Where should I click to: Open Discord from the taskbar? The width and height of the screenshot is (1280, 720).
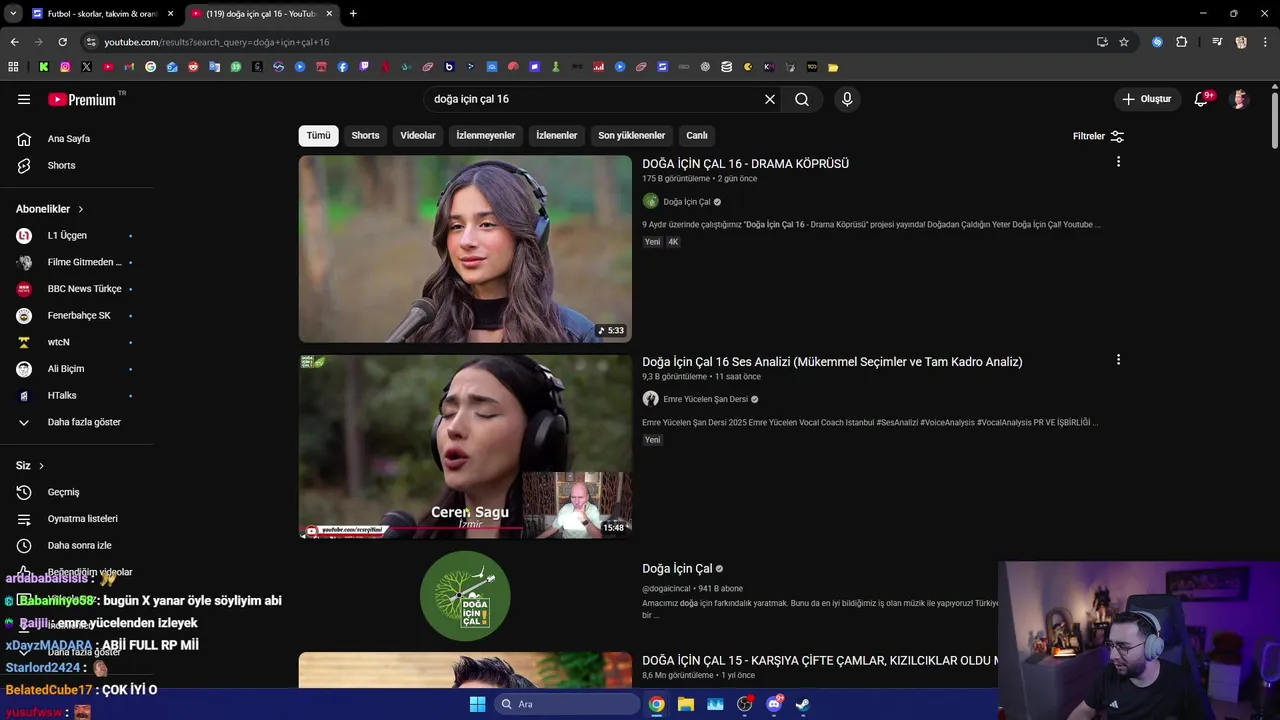click(774, 704)
